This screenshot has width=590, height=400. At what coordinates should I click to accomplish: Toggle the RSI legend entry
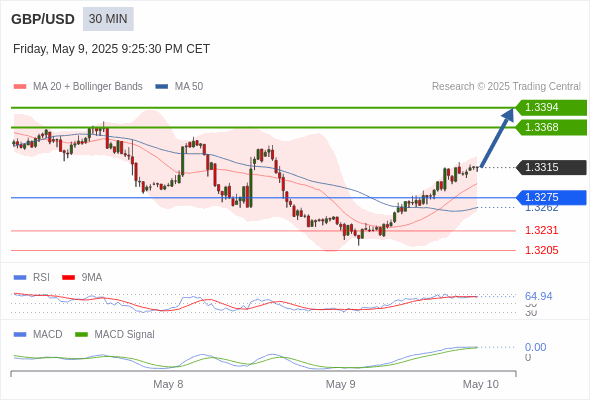pos(32,277)
